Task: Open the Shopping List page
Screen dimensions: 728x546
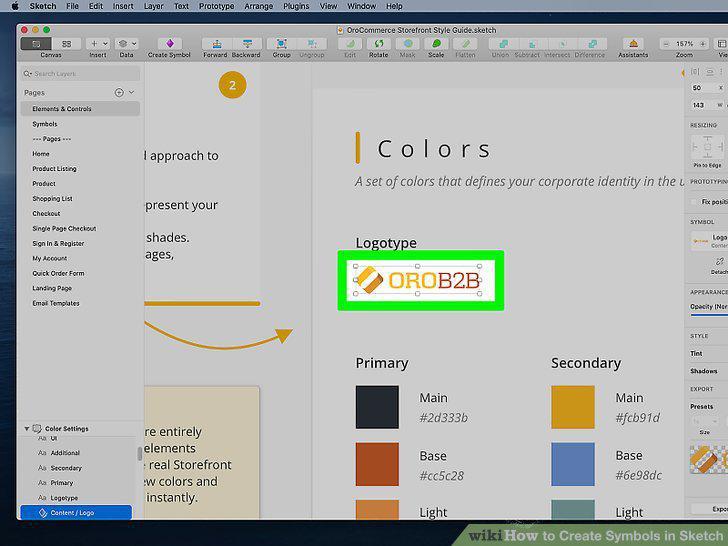Action: pos(52,198)
